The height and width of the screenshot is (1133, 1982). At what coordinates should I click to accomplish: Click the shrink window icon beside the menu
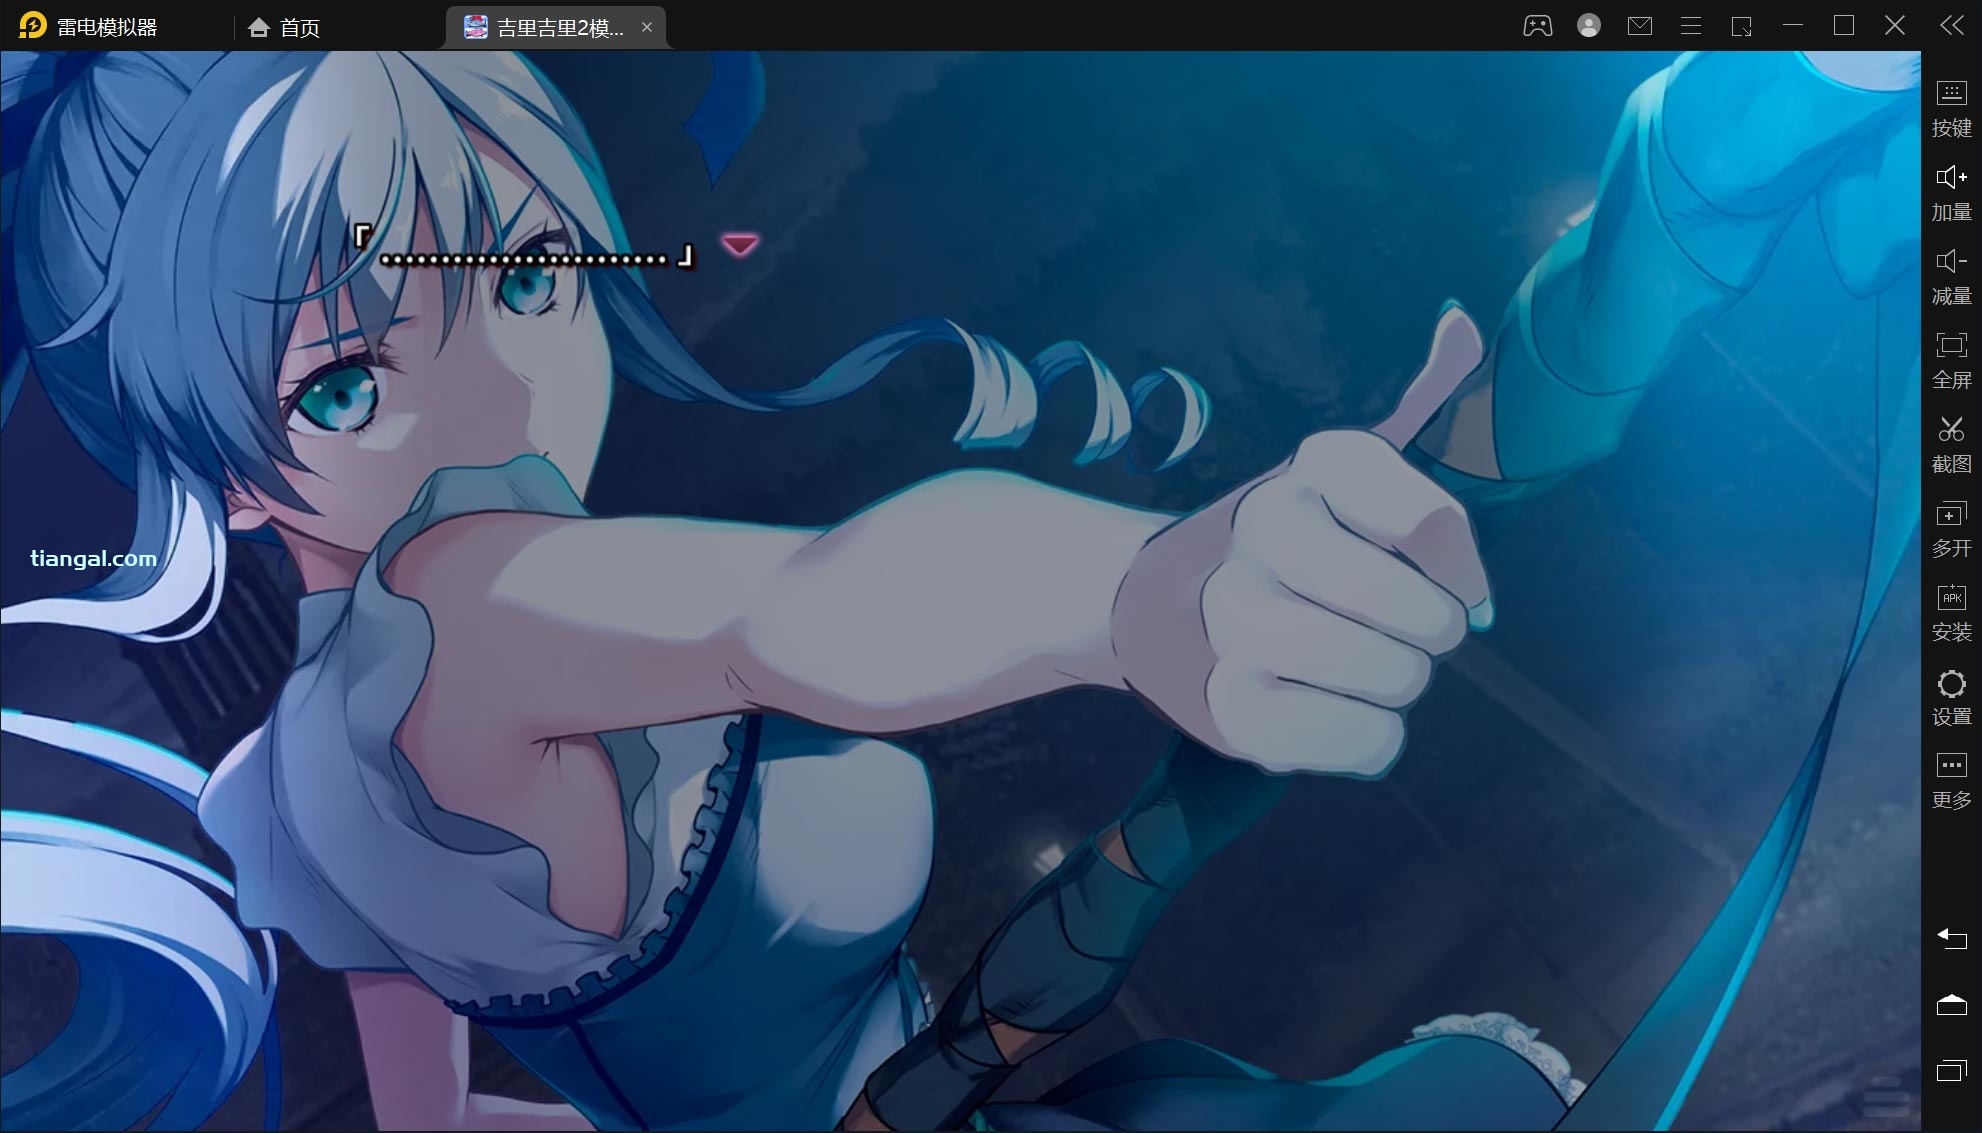pyautogui.click(x=1741, y=26)
